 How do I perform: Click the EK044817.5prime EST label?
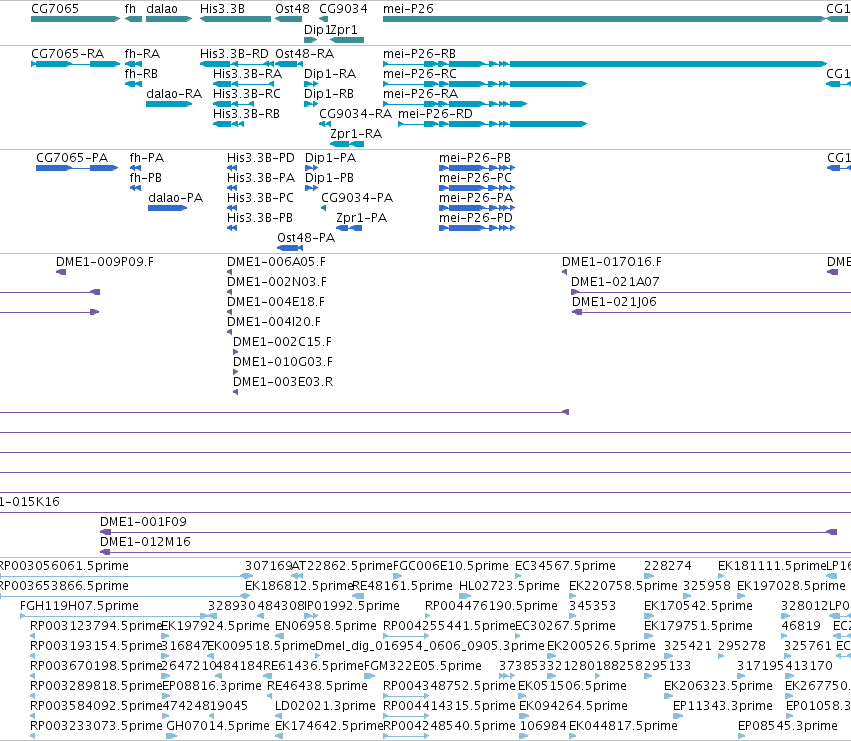click(623, 726)
